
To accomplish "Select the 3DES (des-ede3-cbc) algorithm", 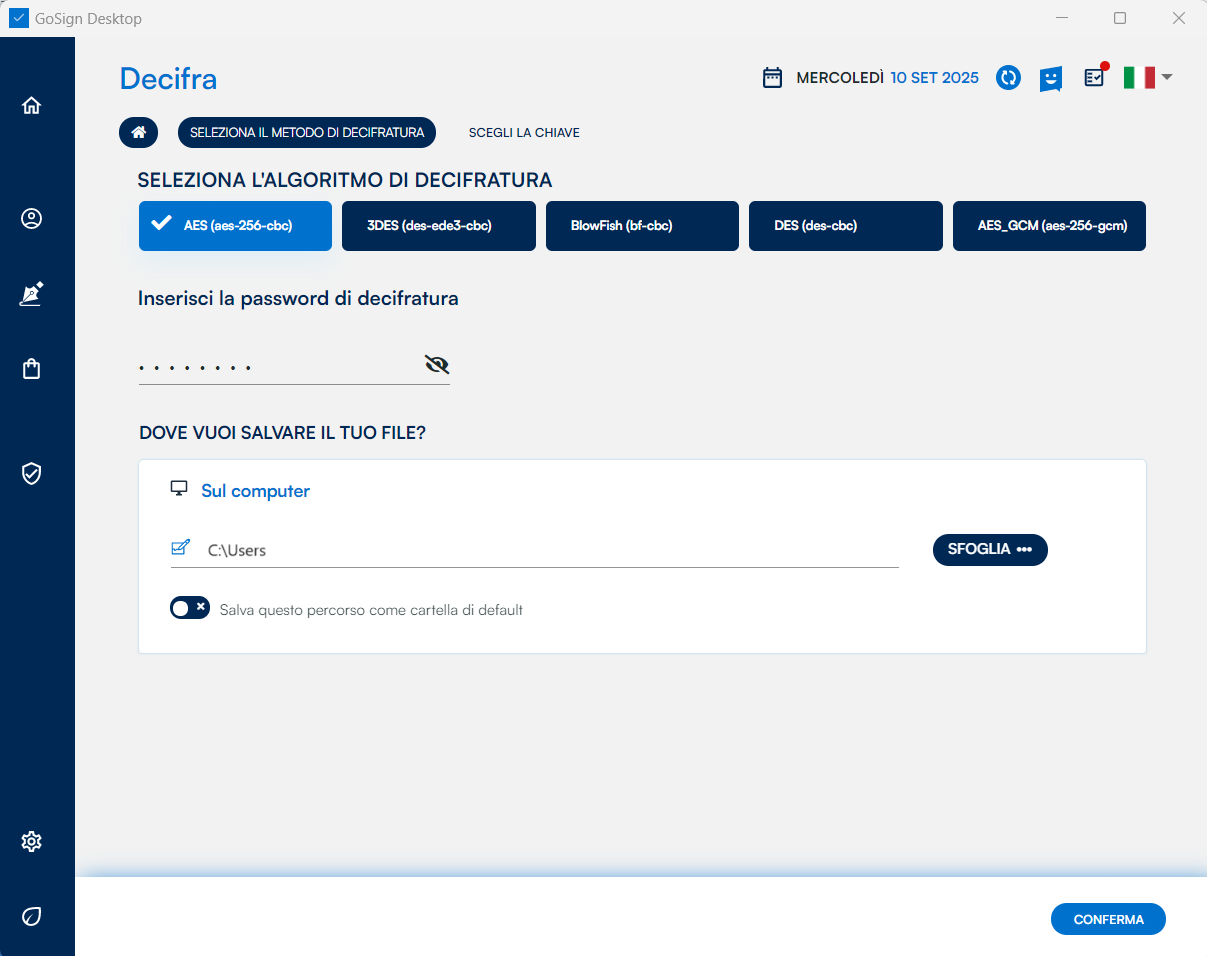I will point(438,226).
